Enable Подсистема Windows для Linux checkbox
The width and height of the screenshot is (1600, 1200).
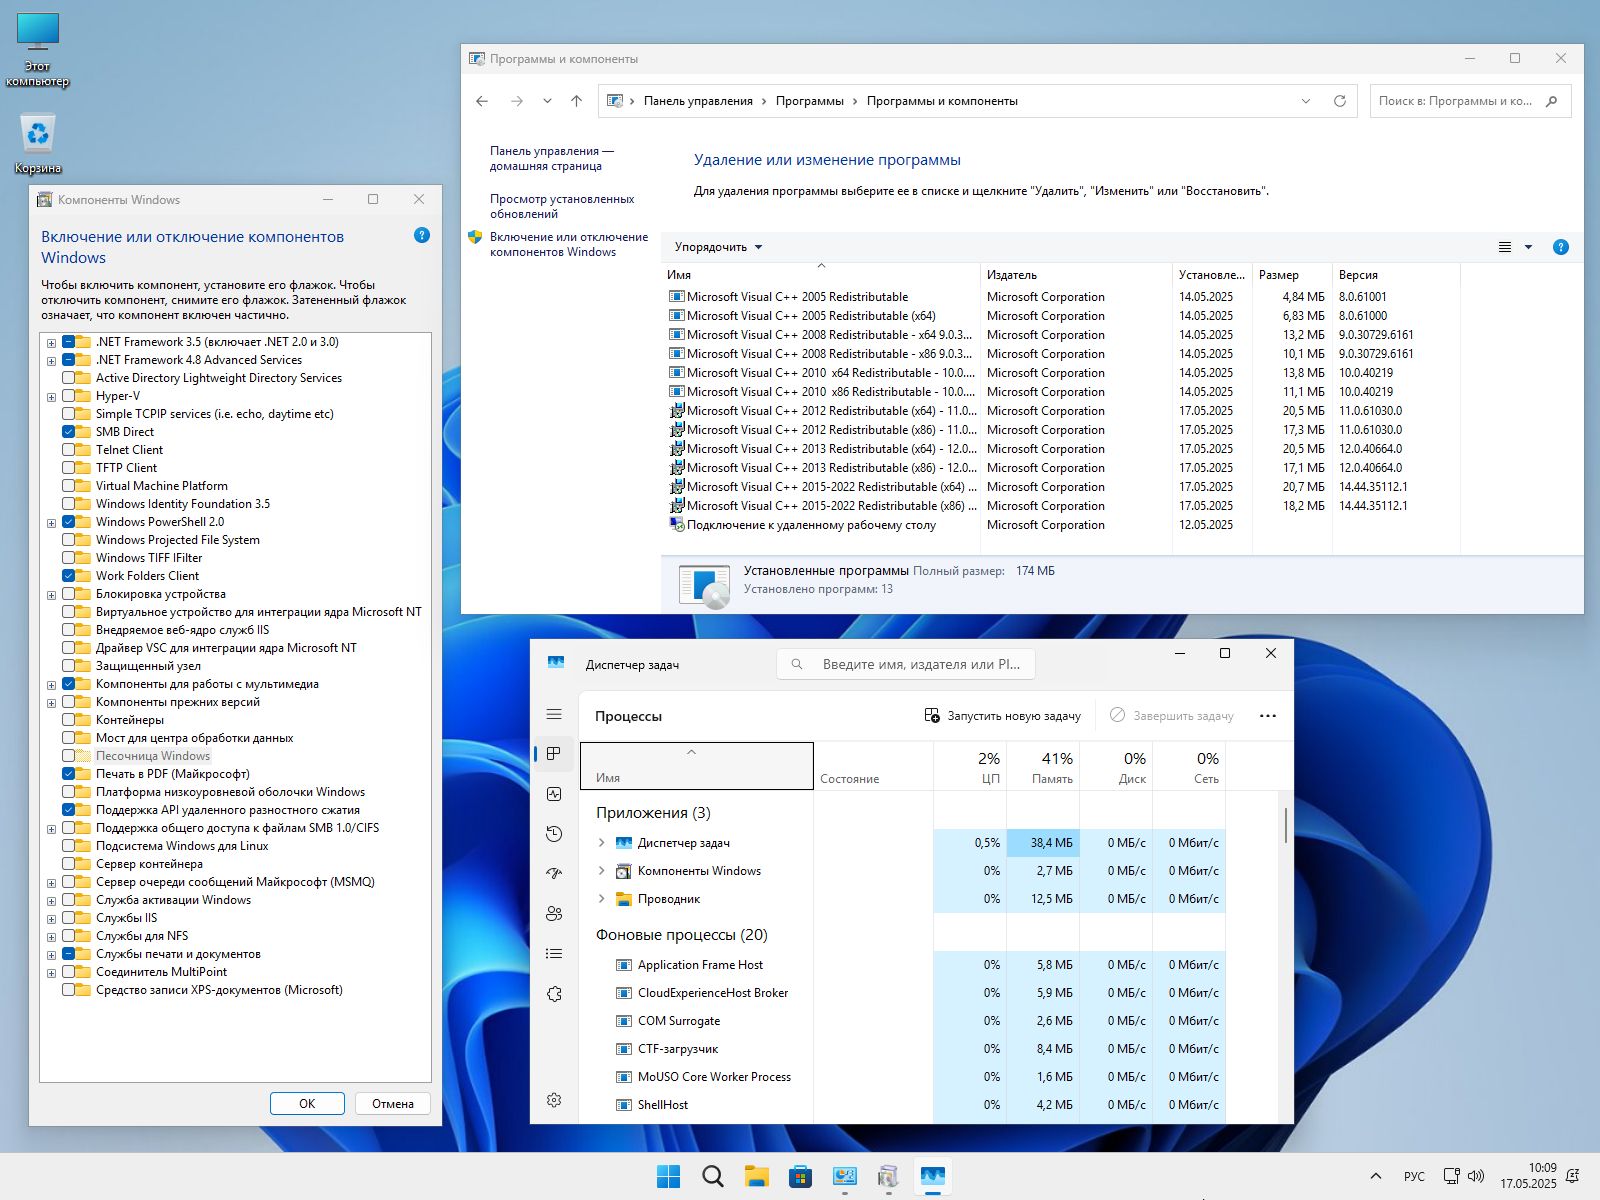(69, 846)
